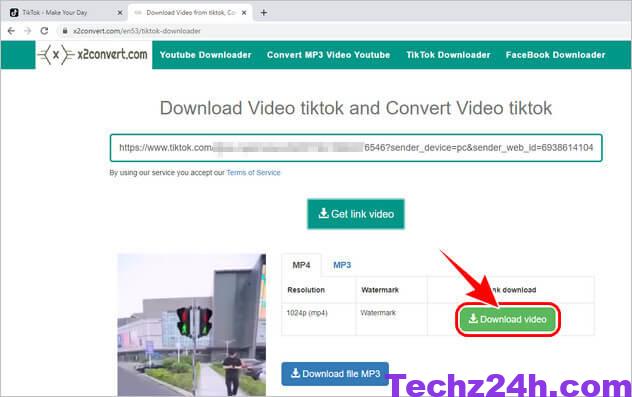Screen dimensions: 632x397
Task: Reload the page with the refresh icon
Action: point(44,31)
